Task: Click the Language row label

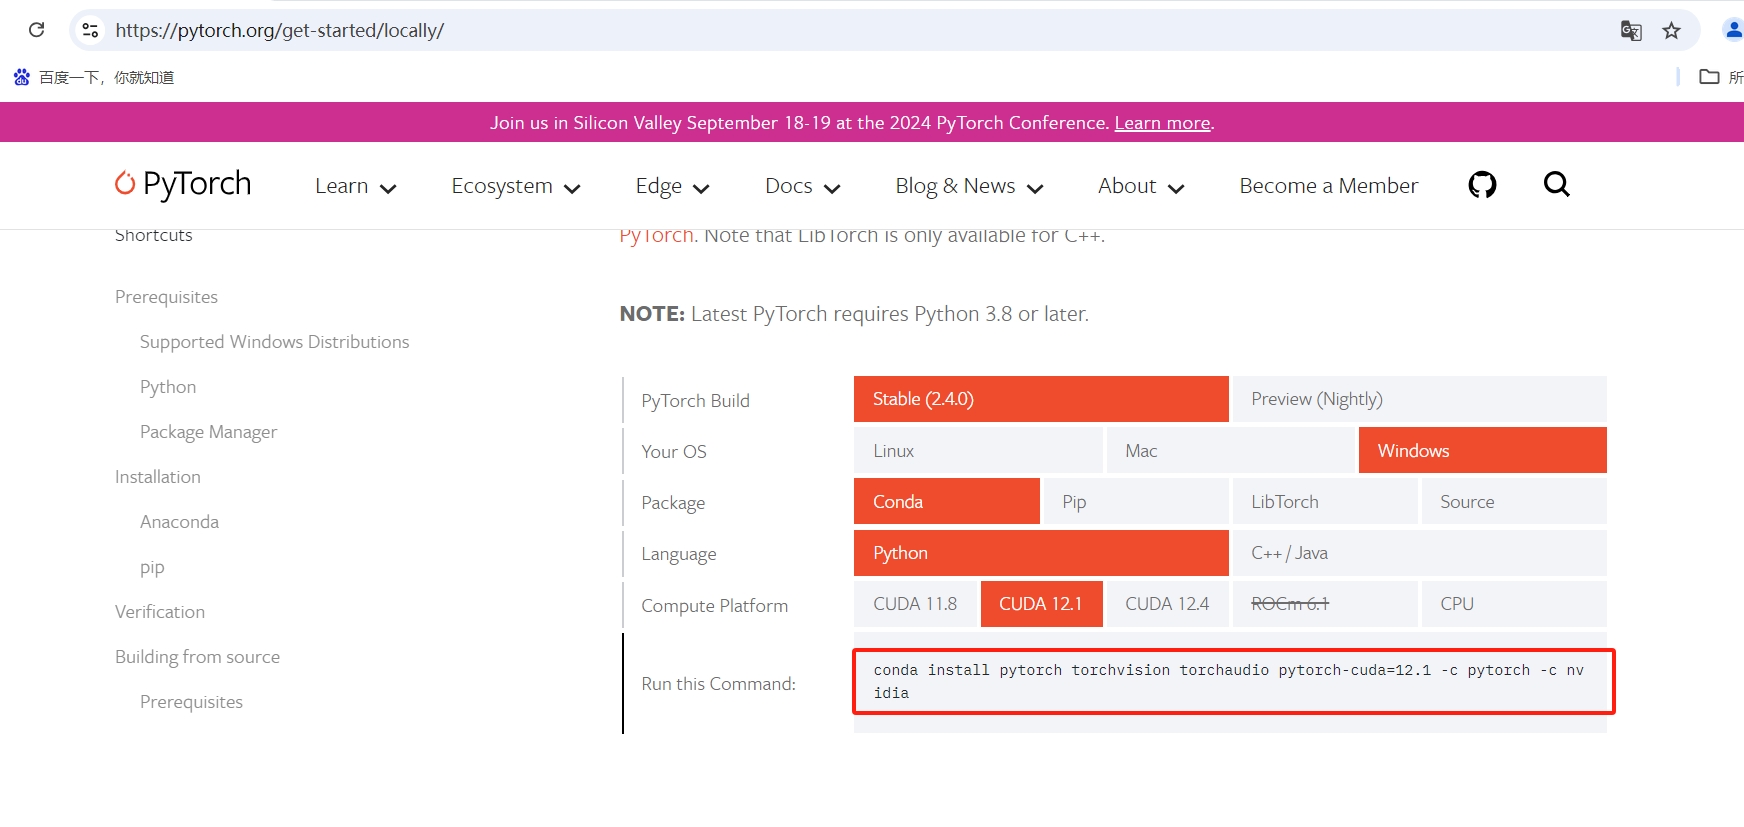Action: click(x=678, y=554)
